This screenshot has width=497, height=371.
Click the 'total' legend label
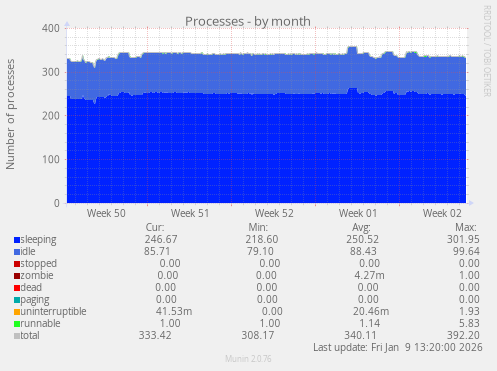(30, 335)
